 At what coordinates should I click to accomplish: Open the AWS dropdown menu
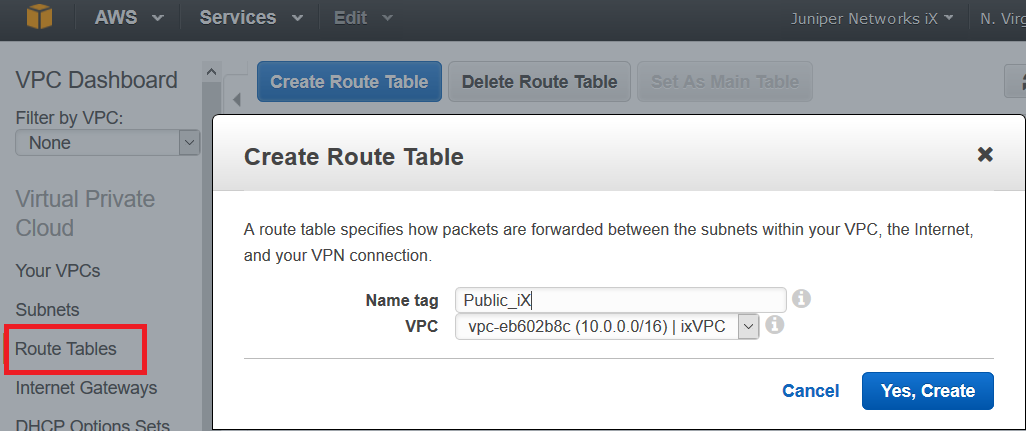[130, 18]
